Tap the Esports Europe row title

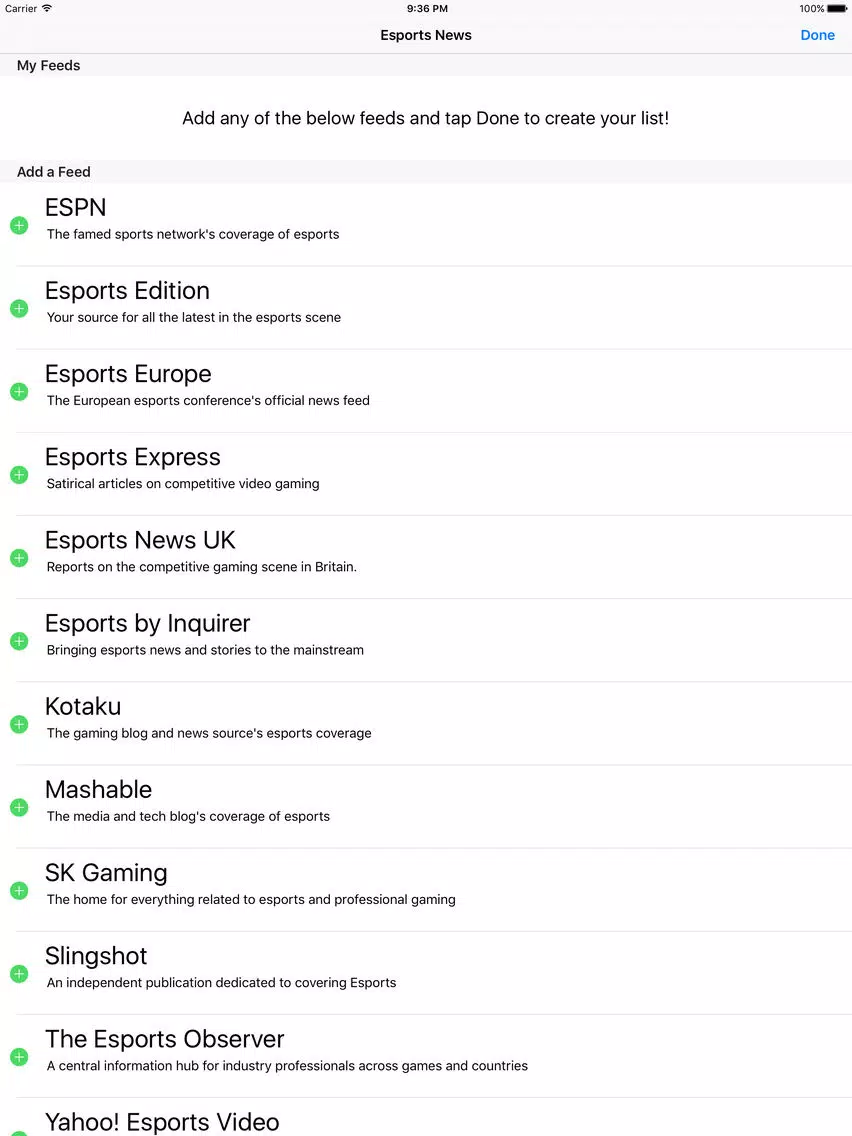(x=128, y=374)
